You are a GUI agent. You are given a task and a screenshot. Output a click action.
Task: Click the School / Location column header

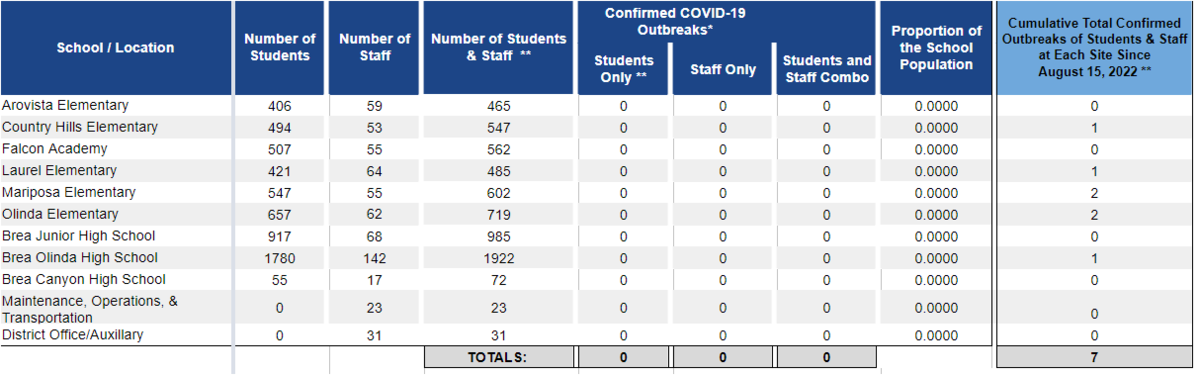point(116,48)
